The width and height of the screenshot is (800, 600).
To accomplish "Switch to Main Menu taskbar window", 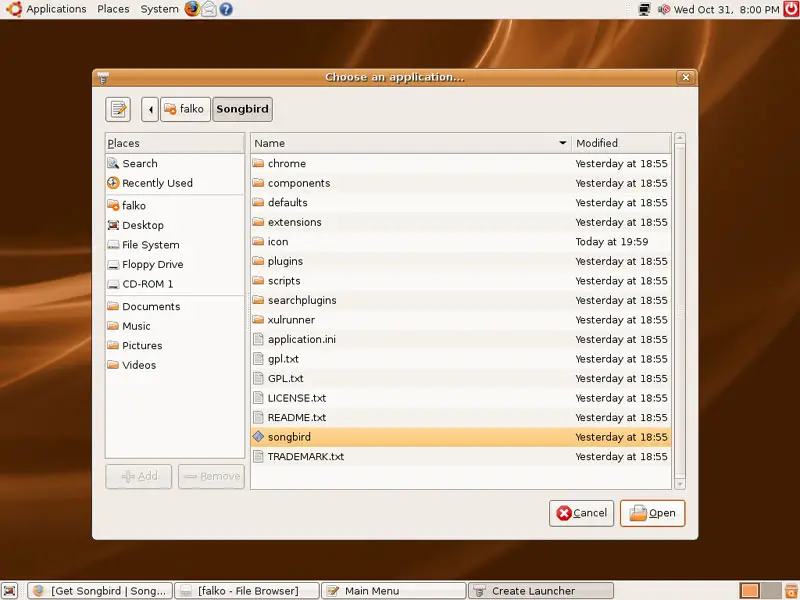I will pos(393,591).
